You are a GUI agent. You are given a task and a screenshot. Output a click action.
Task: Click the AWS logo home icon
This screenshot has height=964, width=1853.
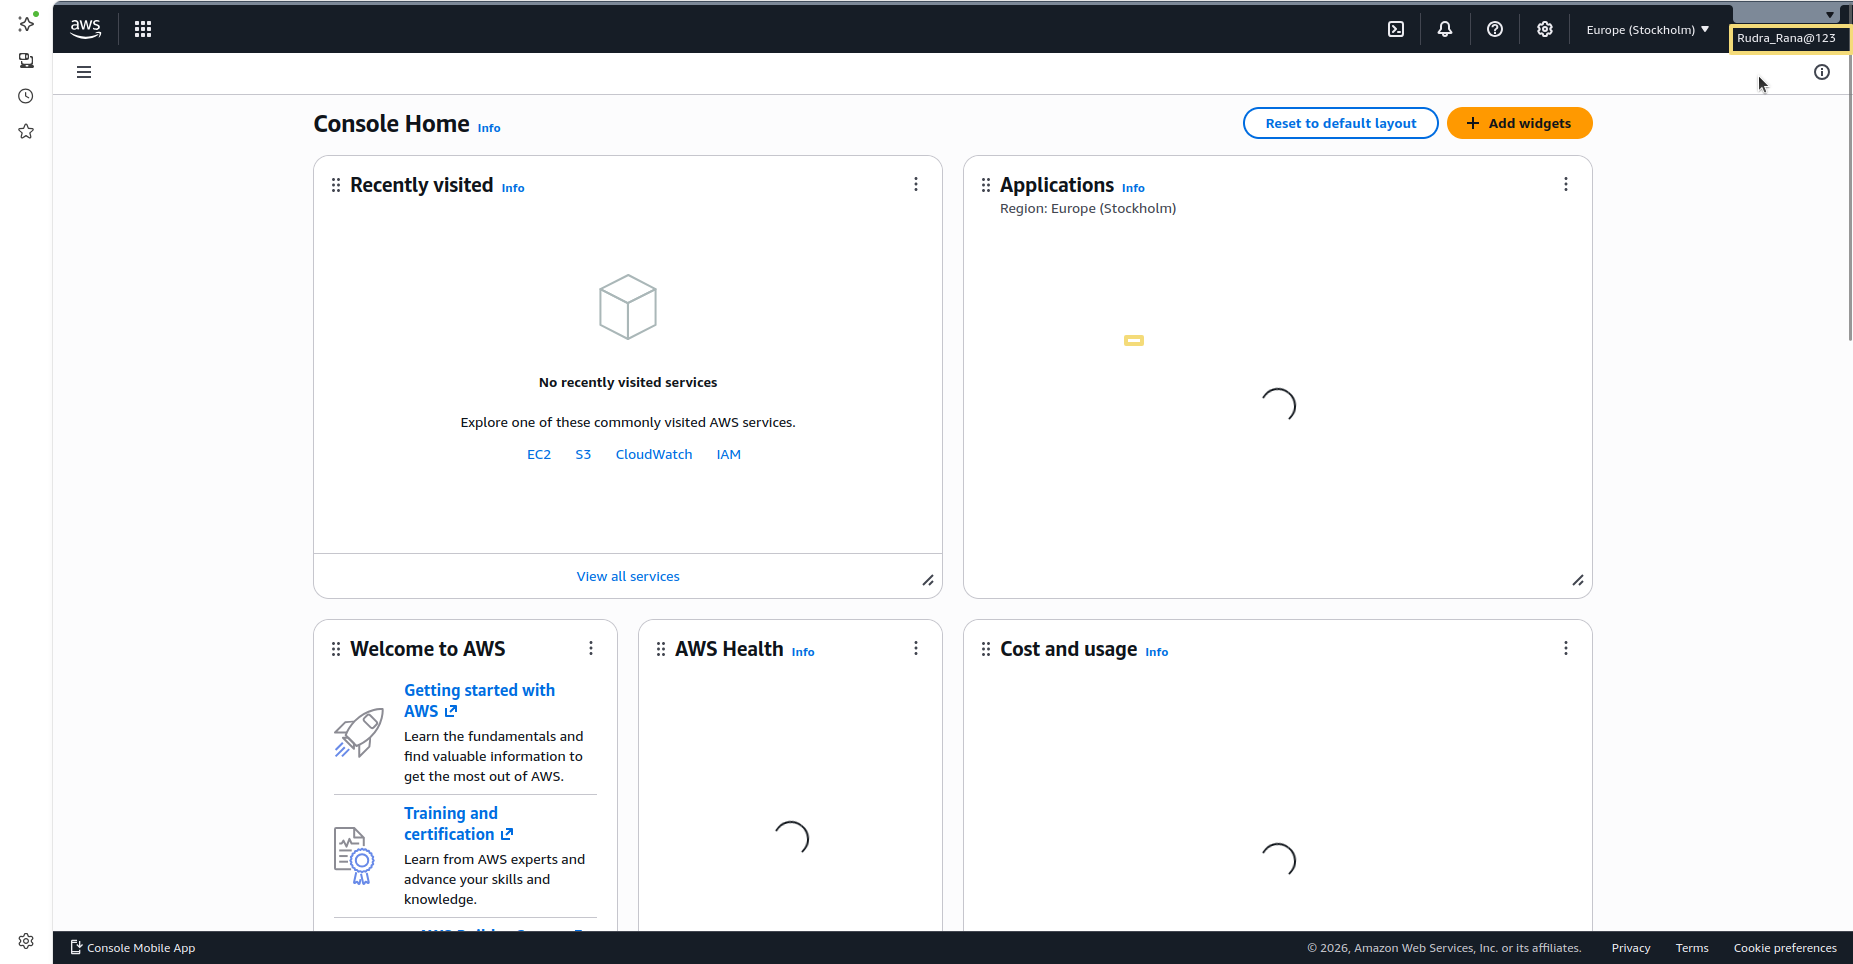pyautogui.click(x=86, y=29)
